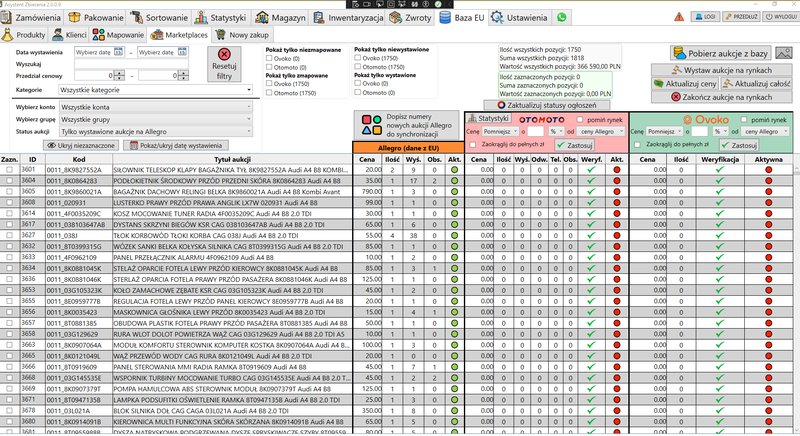Screen dimensions: 800x436
Task: Click the Wyszukaj search field
Action: tap(131, 64)
